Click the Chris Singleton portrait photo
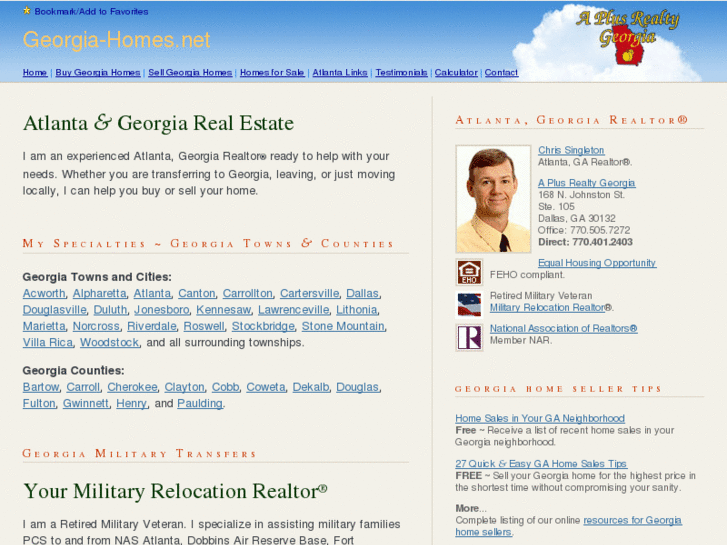 click(x=493, y=199)
